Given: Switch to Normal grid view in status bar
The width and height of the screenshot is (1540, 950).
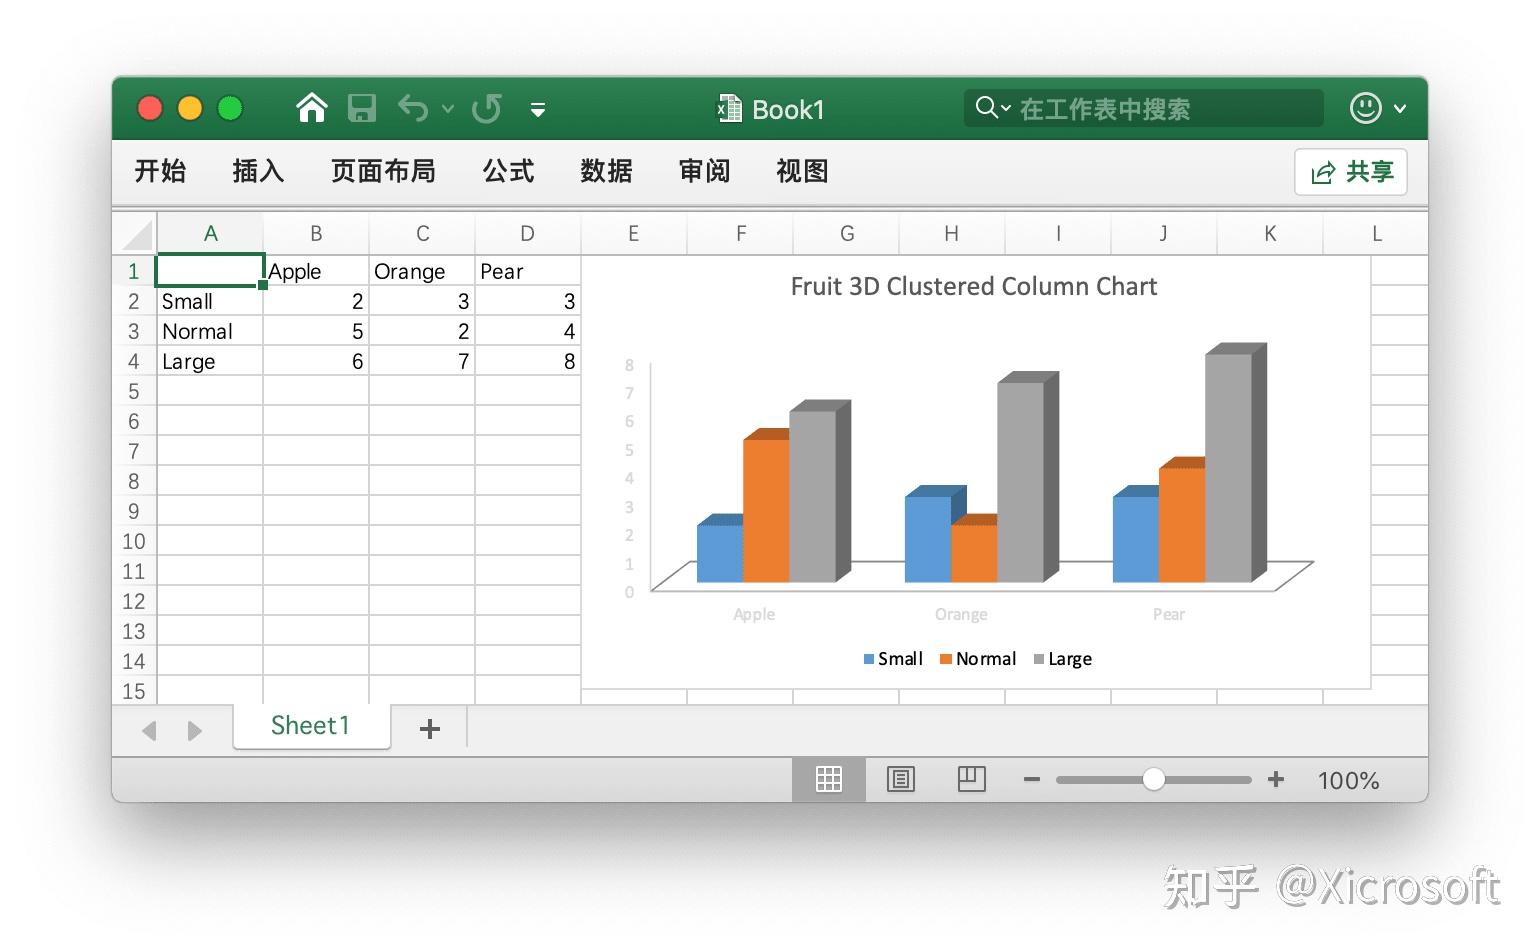Looking at the screenshot, I should pos(828,779).
